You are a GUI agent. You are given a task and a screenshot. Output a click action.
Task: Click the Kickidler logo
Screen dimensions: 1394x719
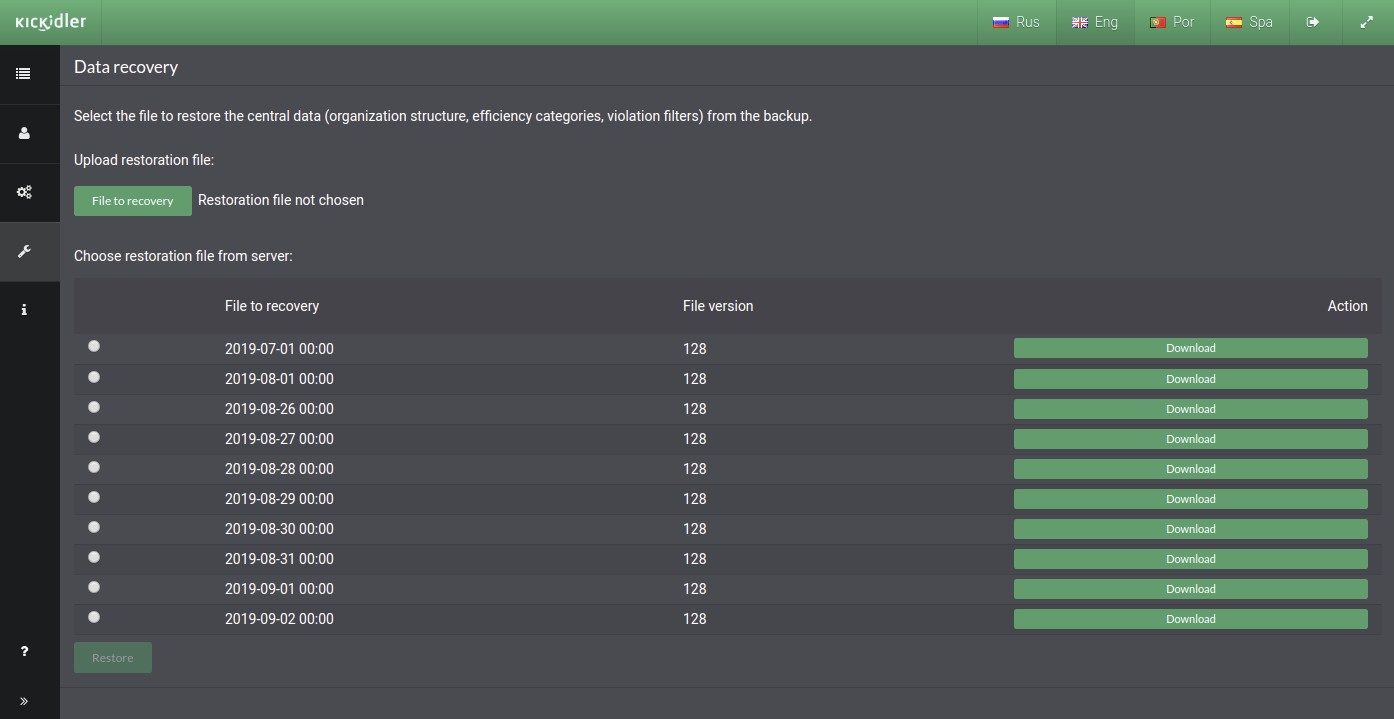pyautogui.click(x=51, y=22)
